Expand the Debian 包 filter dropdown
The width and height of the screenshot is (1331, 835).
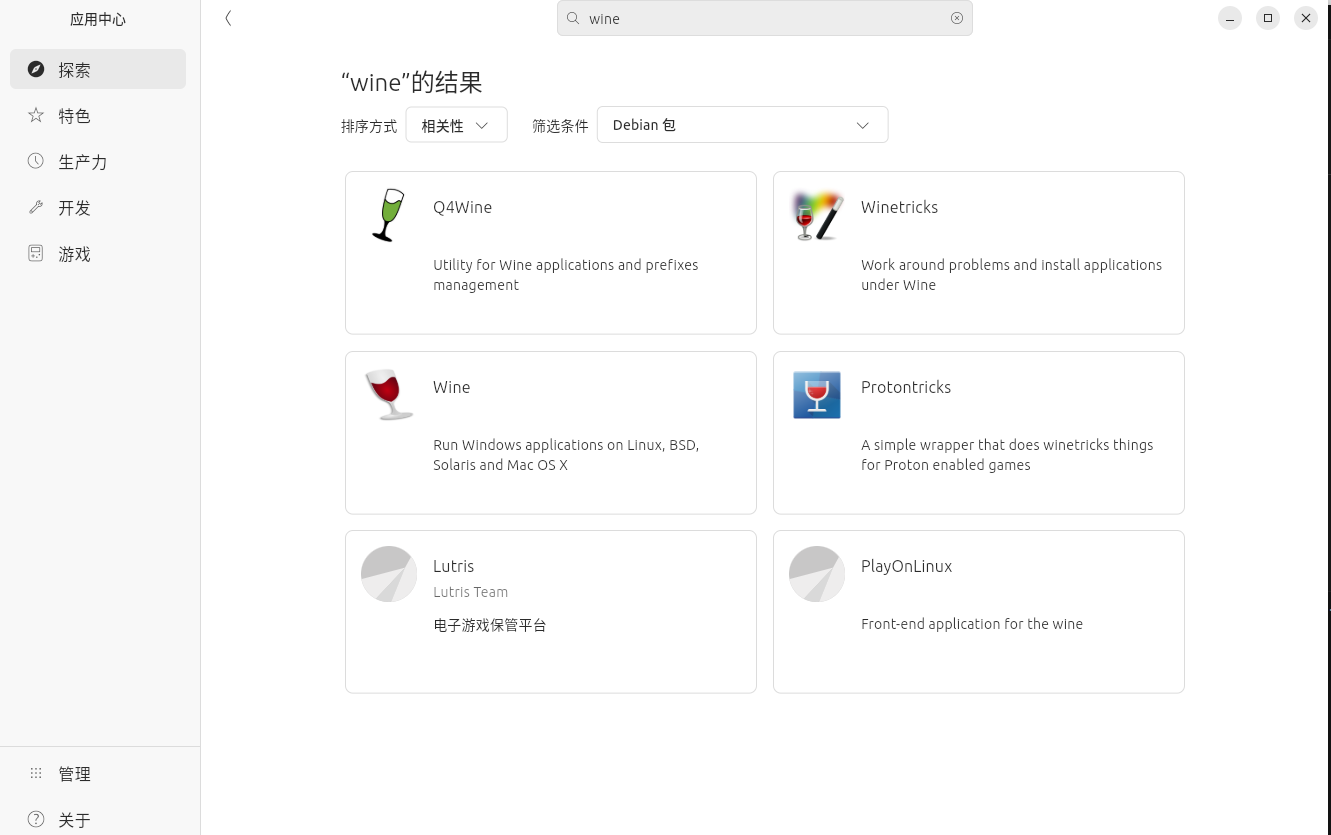click(x=742, y=125)
